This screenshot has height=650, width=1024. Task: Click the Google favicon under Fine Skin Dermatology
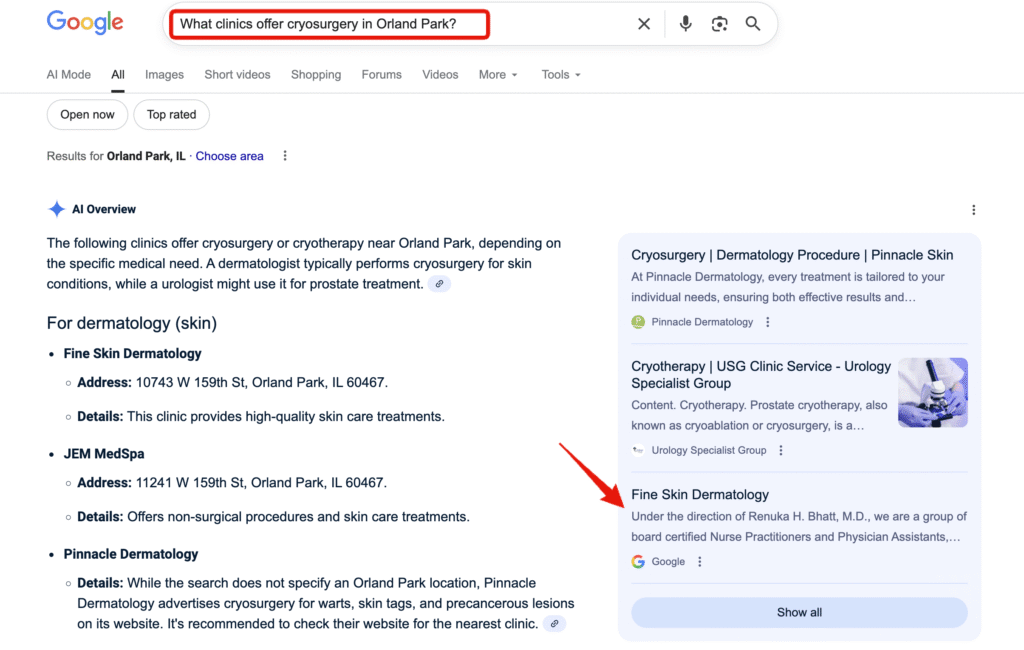[x=639, y=561]
